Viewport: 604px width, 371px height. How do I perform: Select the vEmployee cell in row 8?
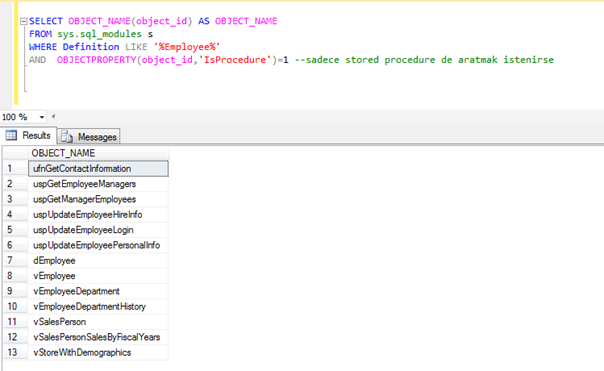coord(98,276)
